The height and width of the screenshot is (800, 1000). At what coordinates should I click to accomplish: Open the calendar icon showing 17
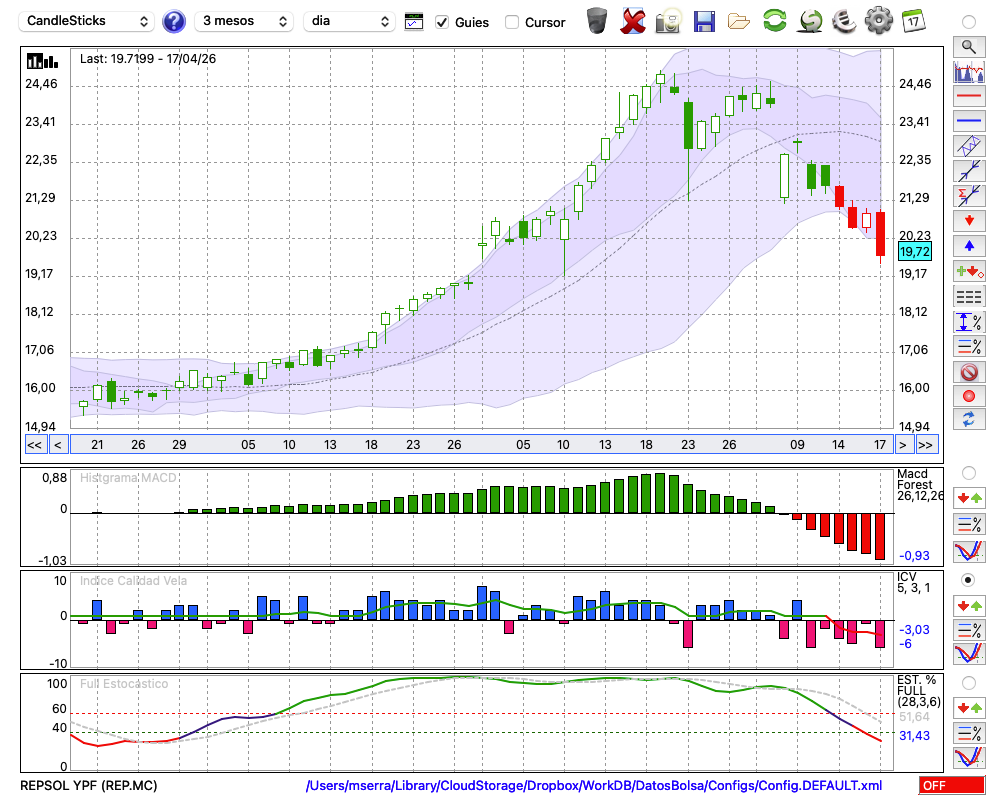click(913, 20)
